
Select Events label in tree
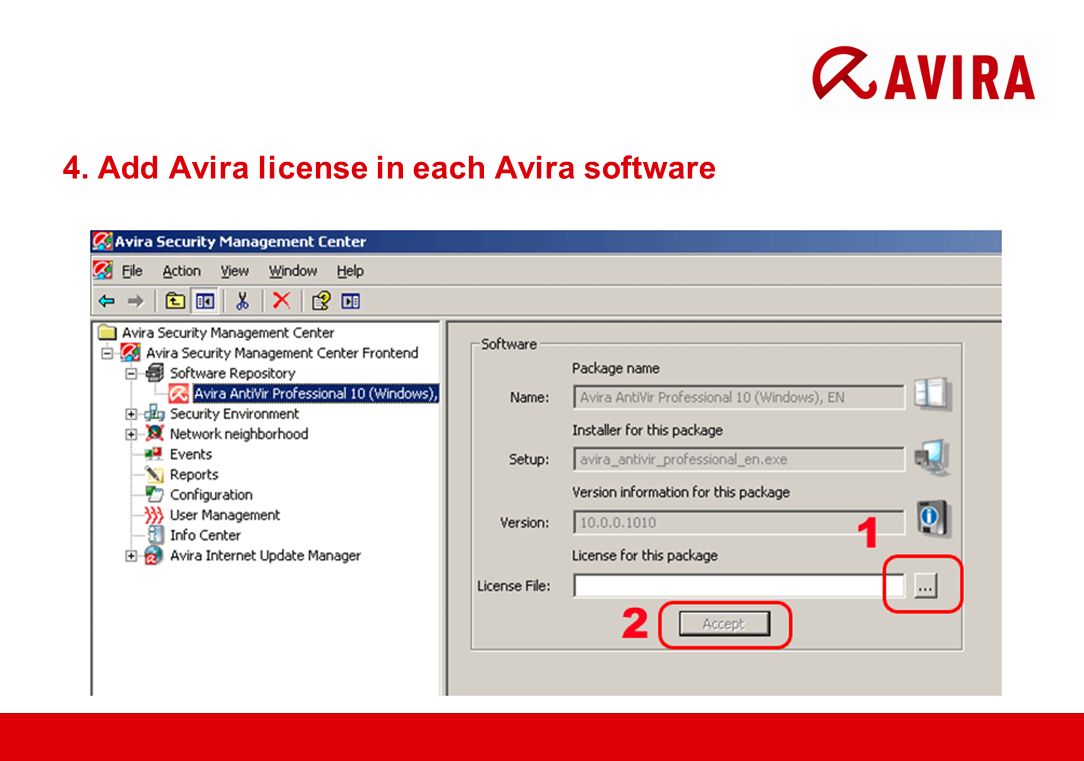pyautogui.click(x=191, y=454)
